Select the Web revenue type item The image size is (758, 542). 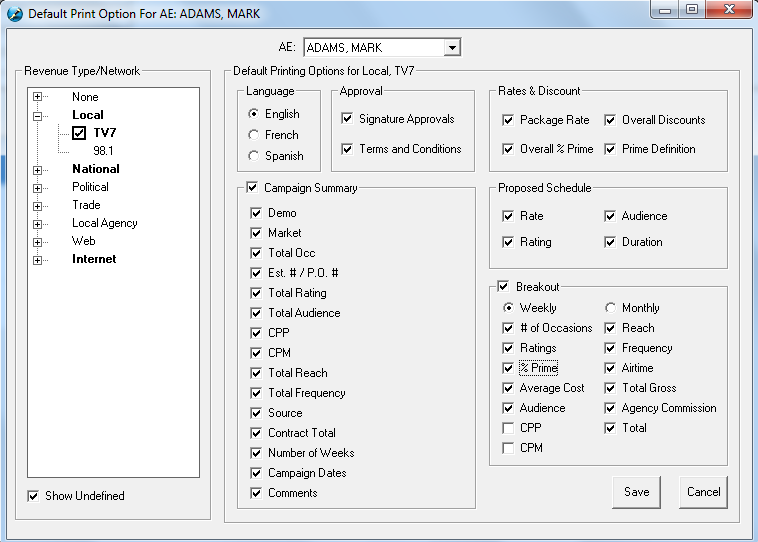pyautogui.click(x=84, y=241)
